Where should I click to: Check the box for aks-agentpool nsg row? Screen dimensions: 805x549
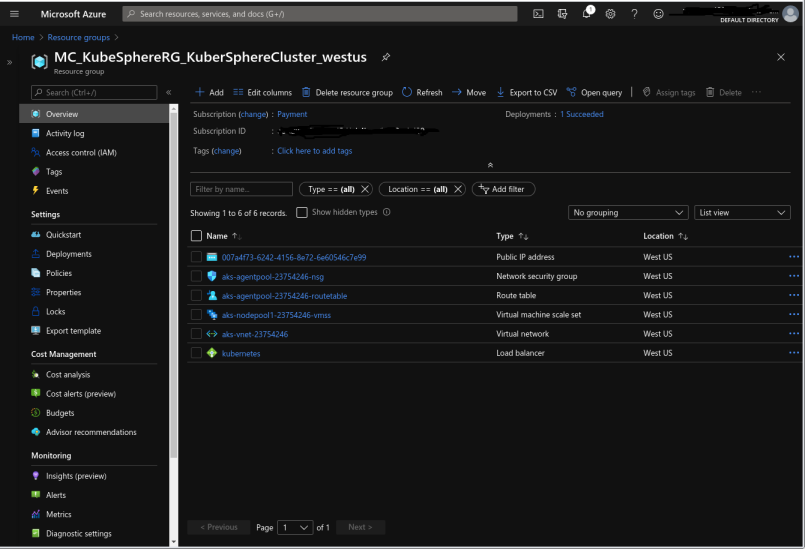196,276
